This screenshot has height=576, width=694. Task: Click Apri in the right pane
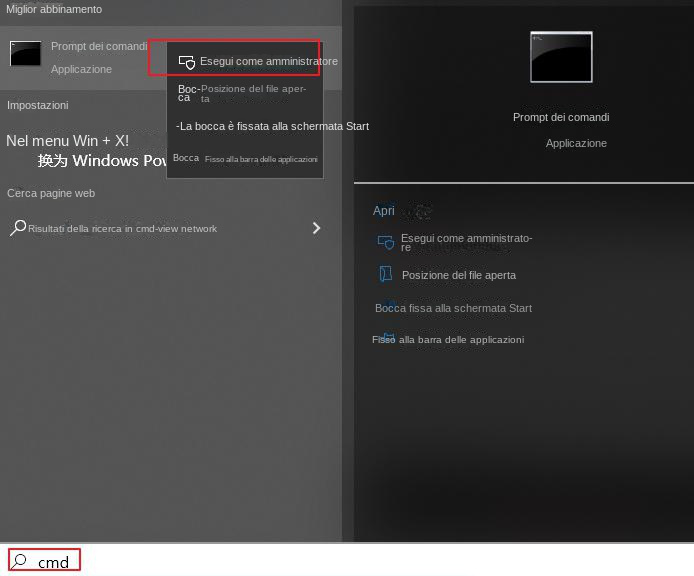point(383,211)
